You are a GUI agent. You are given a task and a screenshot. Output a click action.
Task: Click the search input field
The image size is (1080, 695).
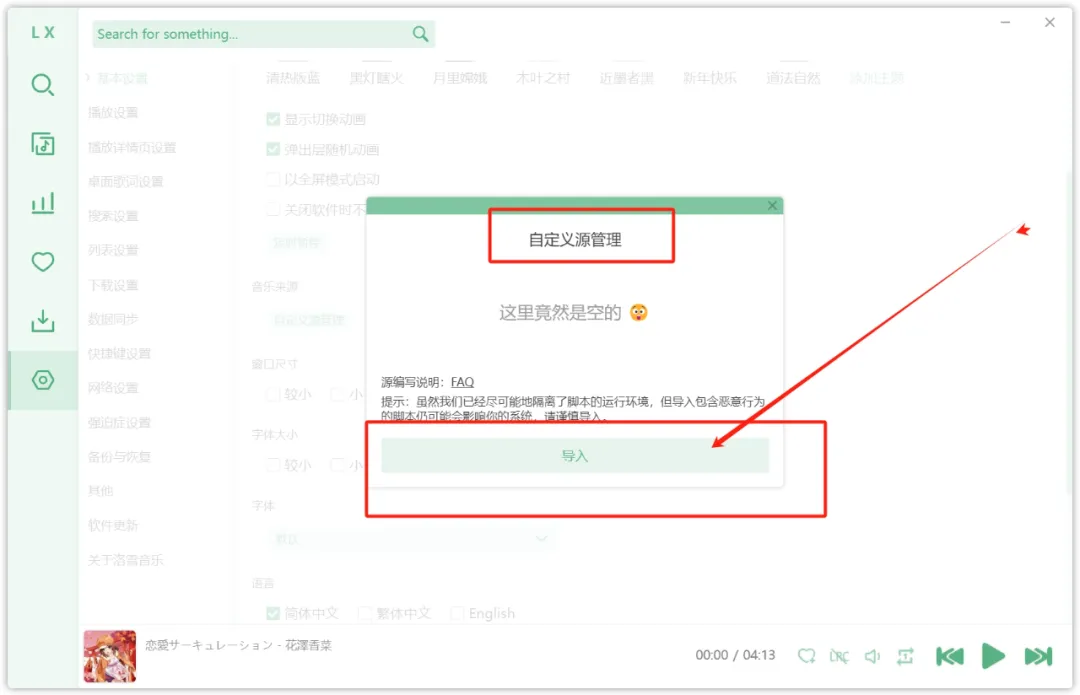(x=250, y=34)
